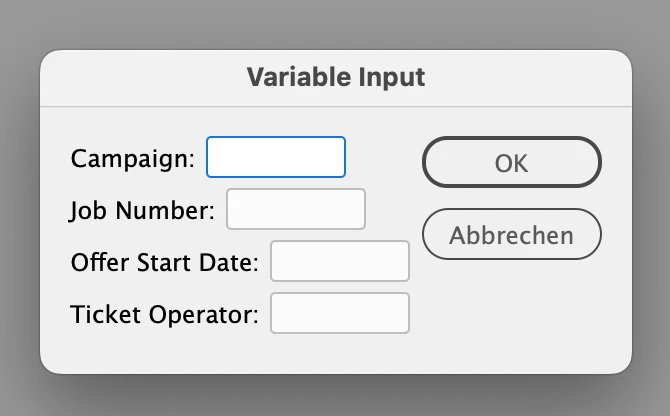Screen dimensions: 670x416
Task: Select the Offer Start Date field
Action: pyautogui.click(x=340, y=262)
